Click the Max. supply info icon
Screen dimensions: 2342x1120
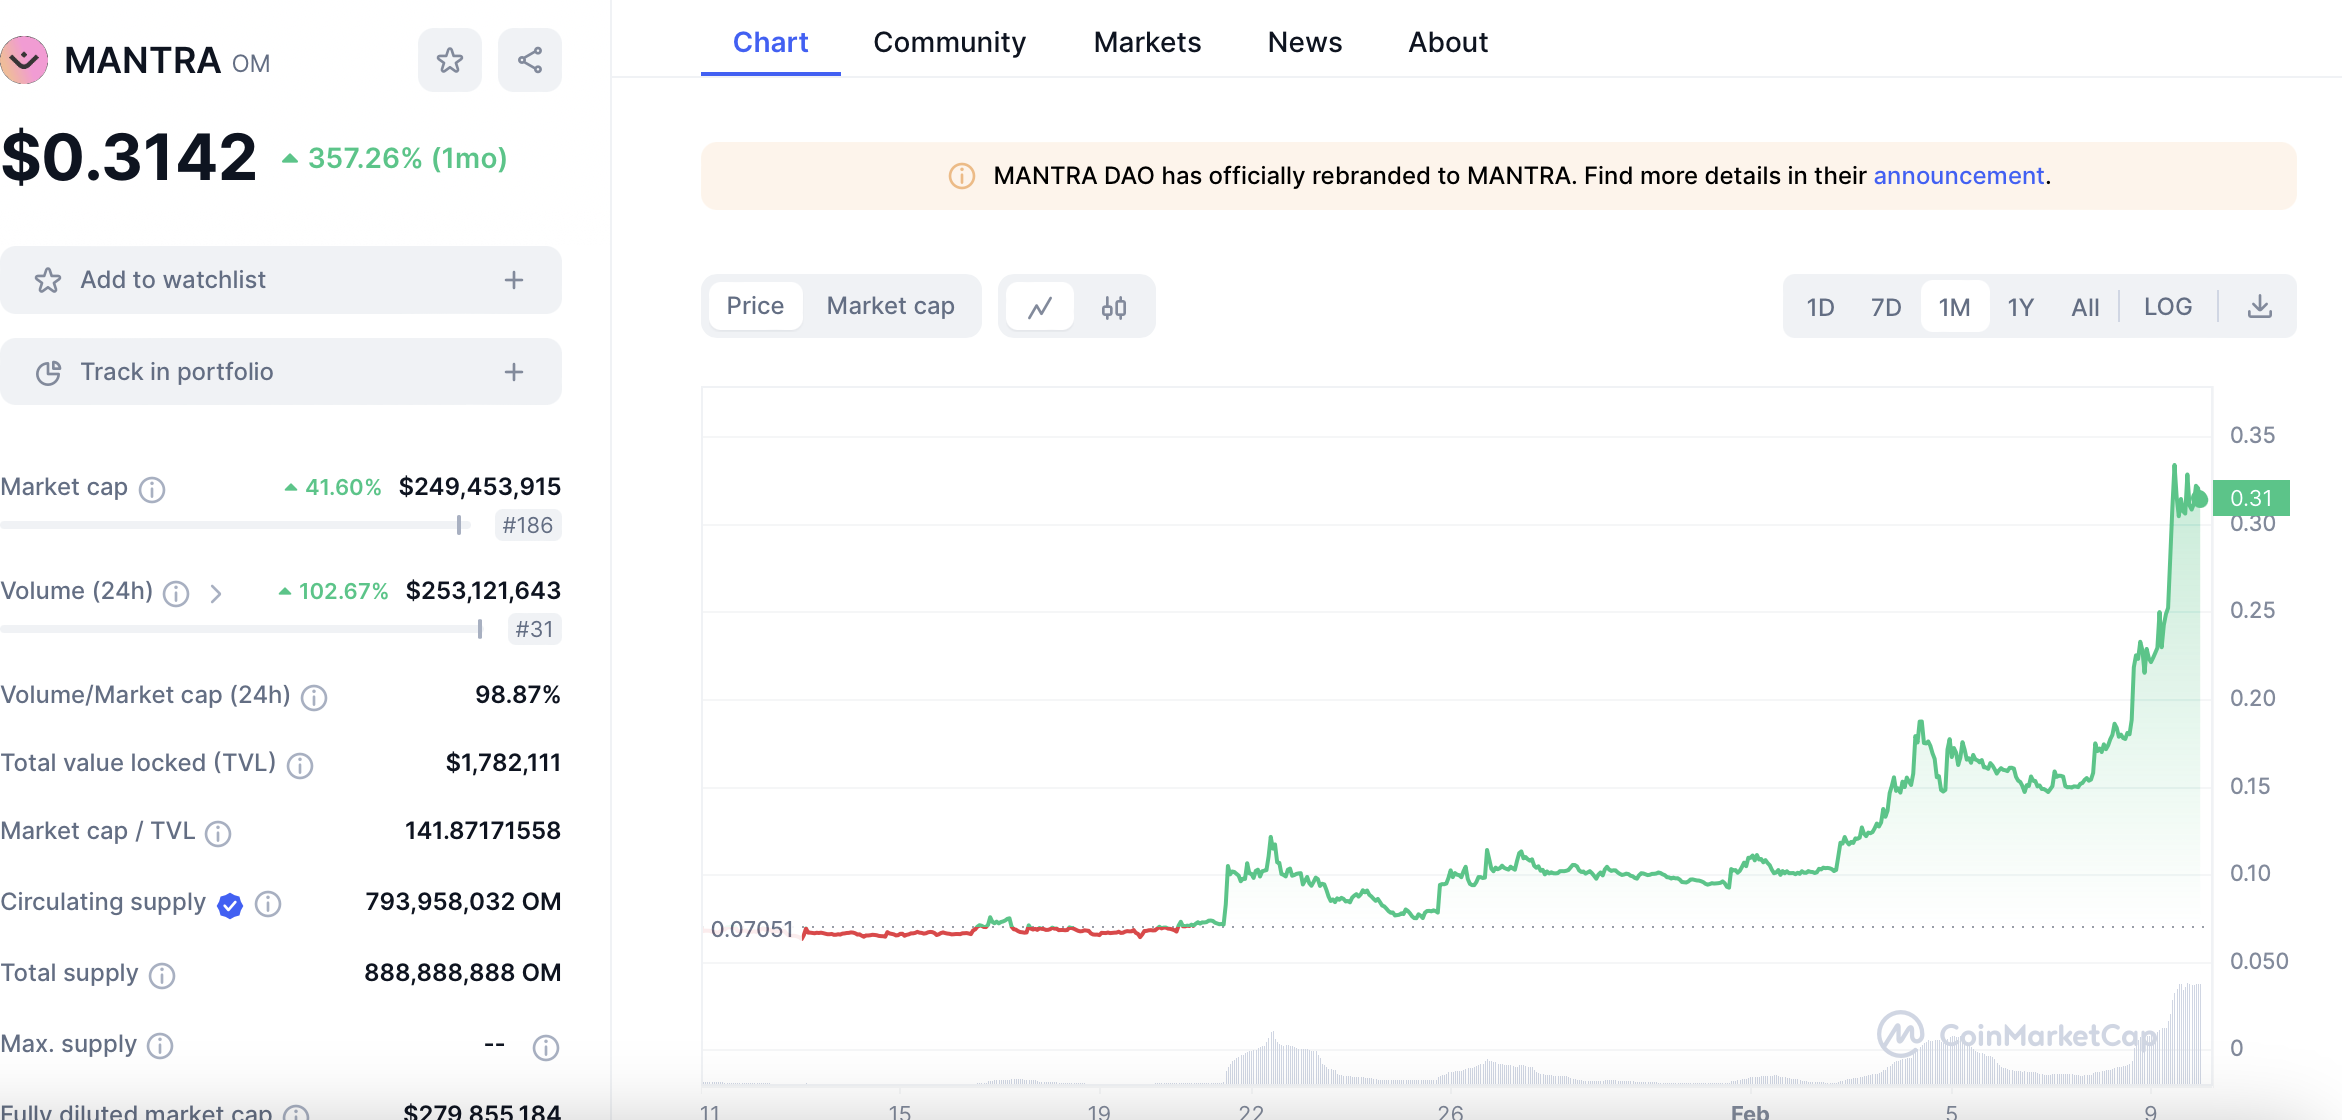point(160,1046)
